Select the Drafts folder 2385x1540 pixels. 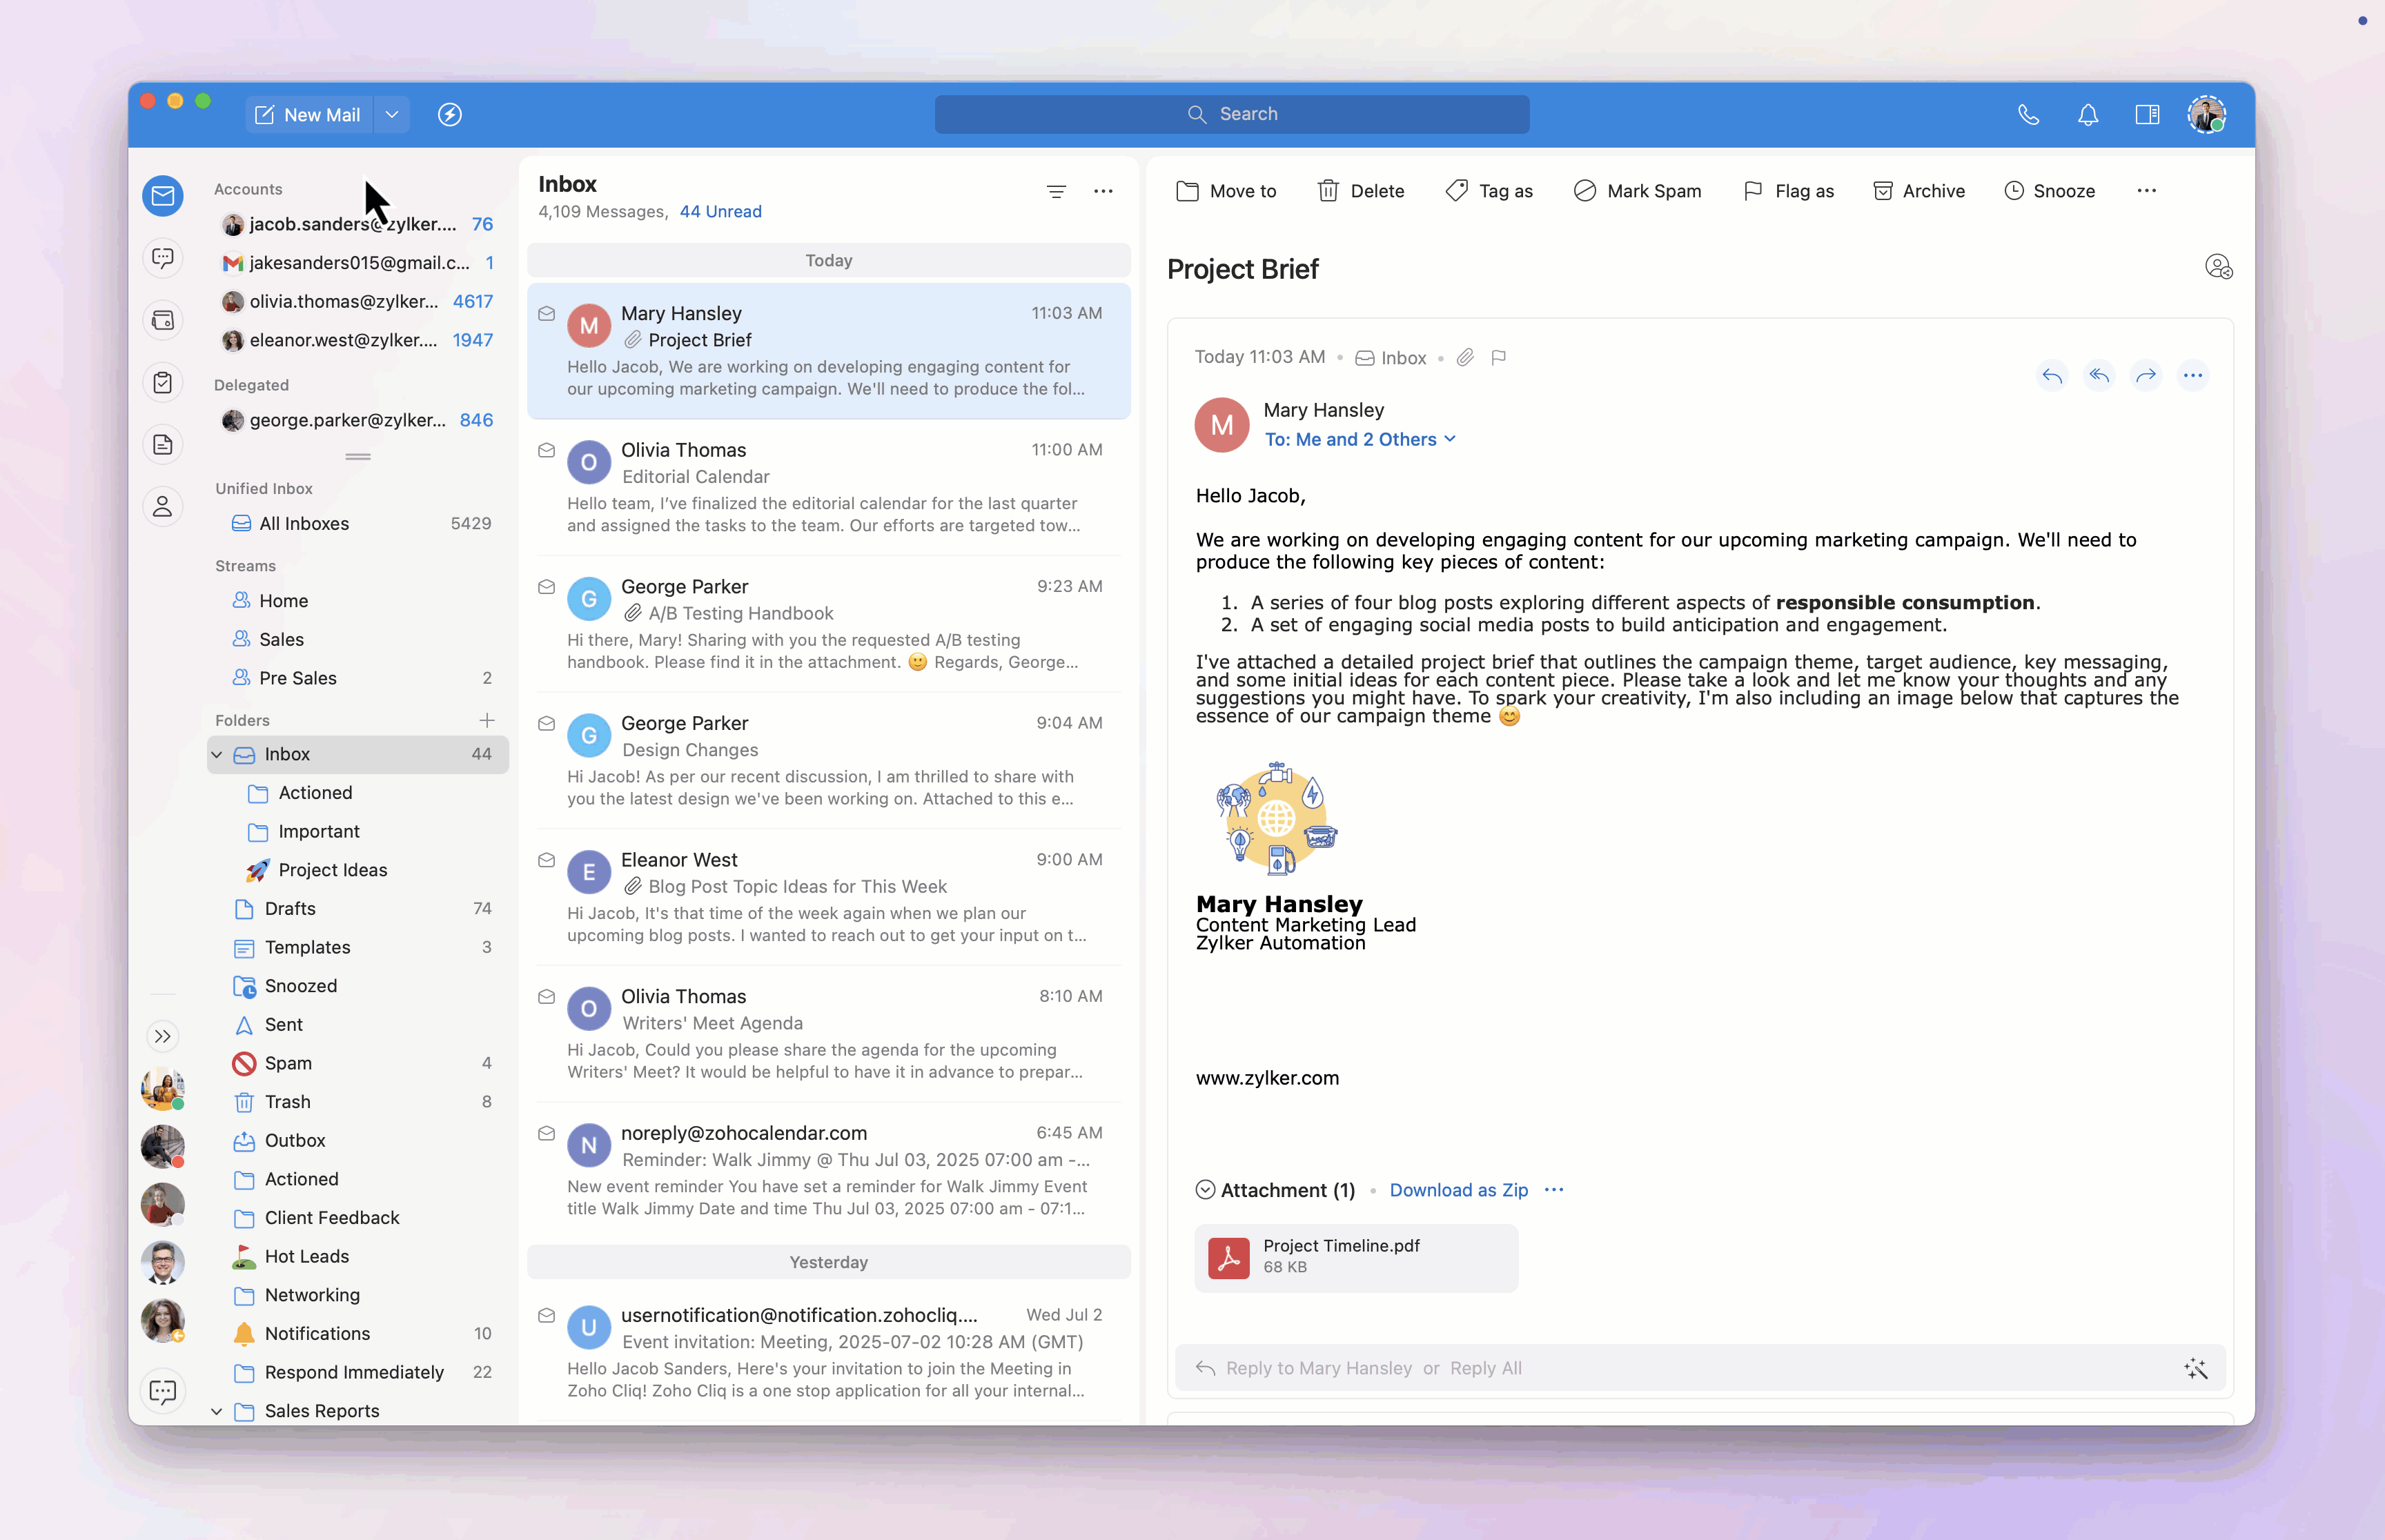(290, 909)
